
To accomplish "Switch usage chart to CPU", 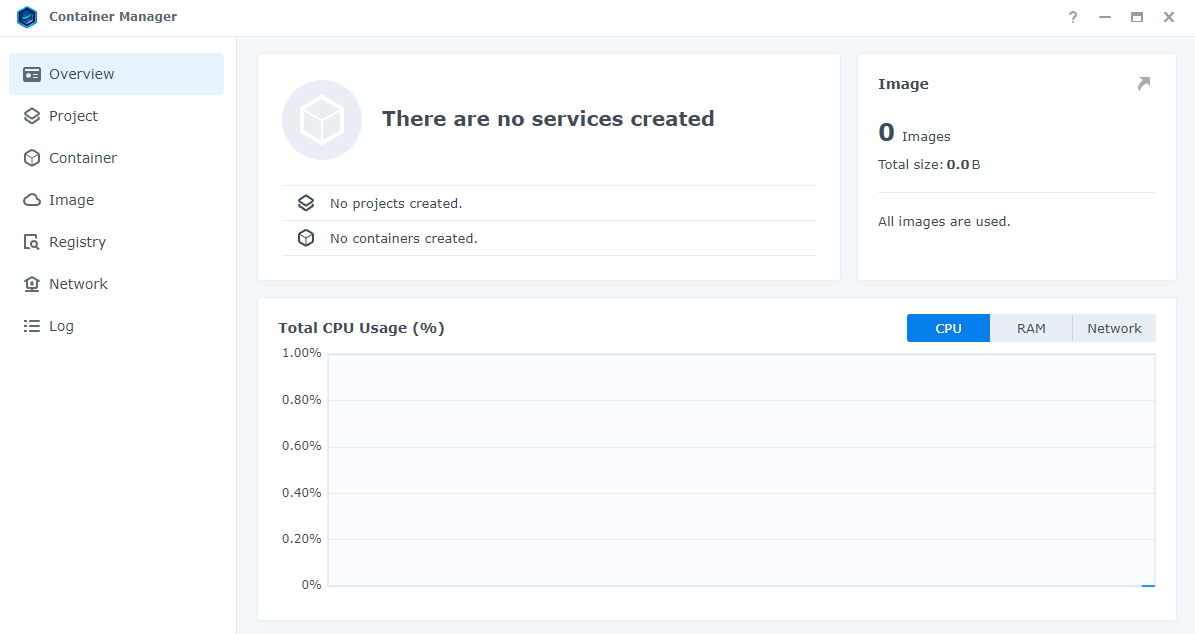I will [948, 328].
